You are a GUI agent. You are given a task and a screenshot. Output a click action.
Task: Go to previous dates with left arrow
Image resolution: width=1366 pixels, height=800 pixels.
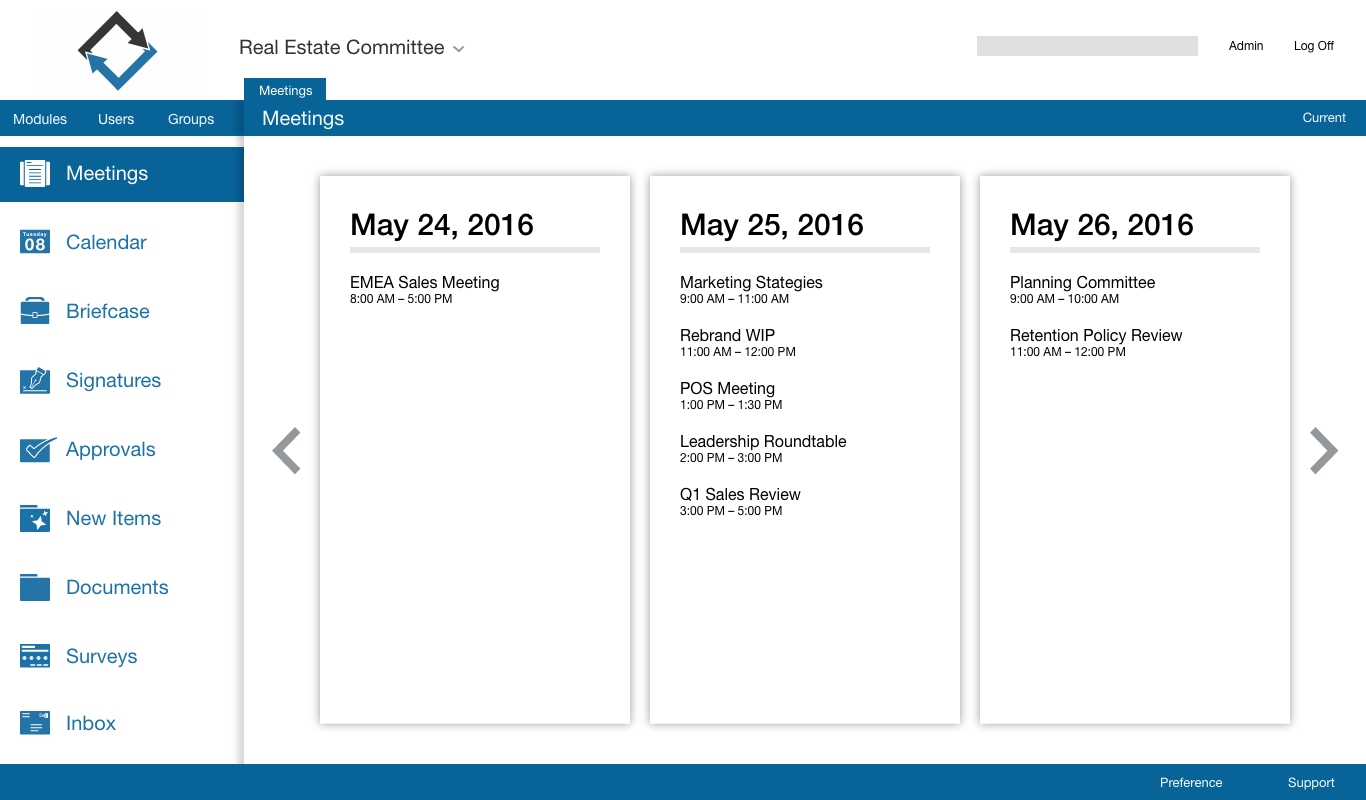pos(287,450)
